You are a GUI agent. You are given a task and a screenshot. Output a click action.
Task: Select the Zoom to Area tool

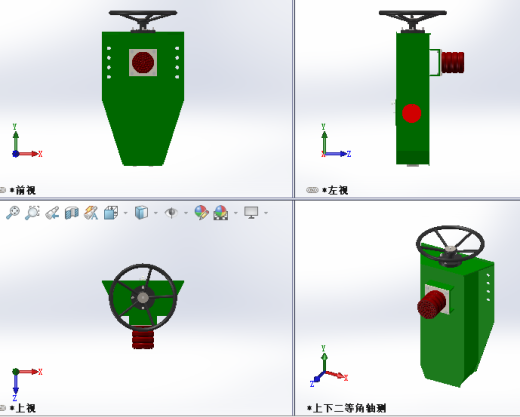32,213
